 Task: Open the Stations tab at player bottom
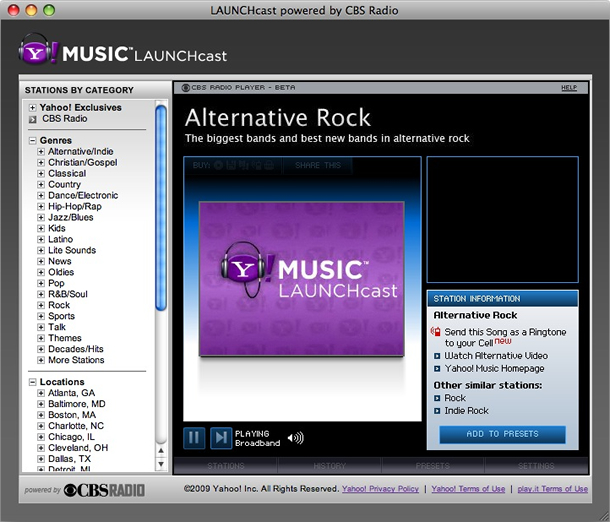226,466
